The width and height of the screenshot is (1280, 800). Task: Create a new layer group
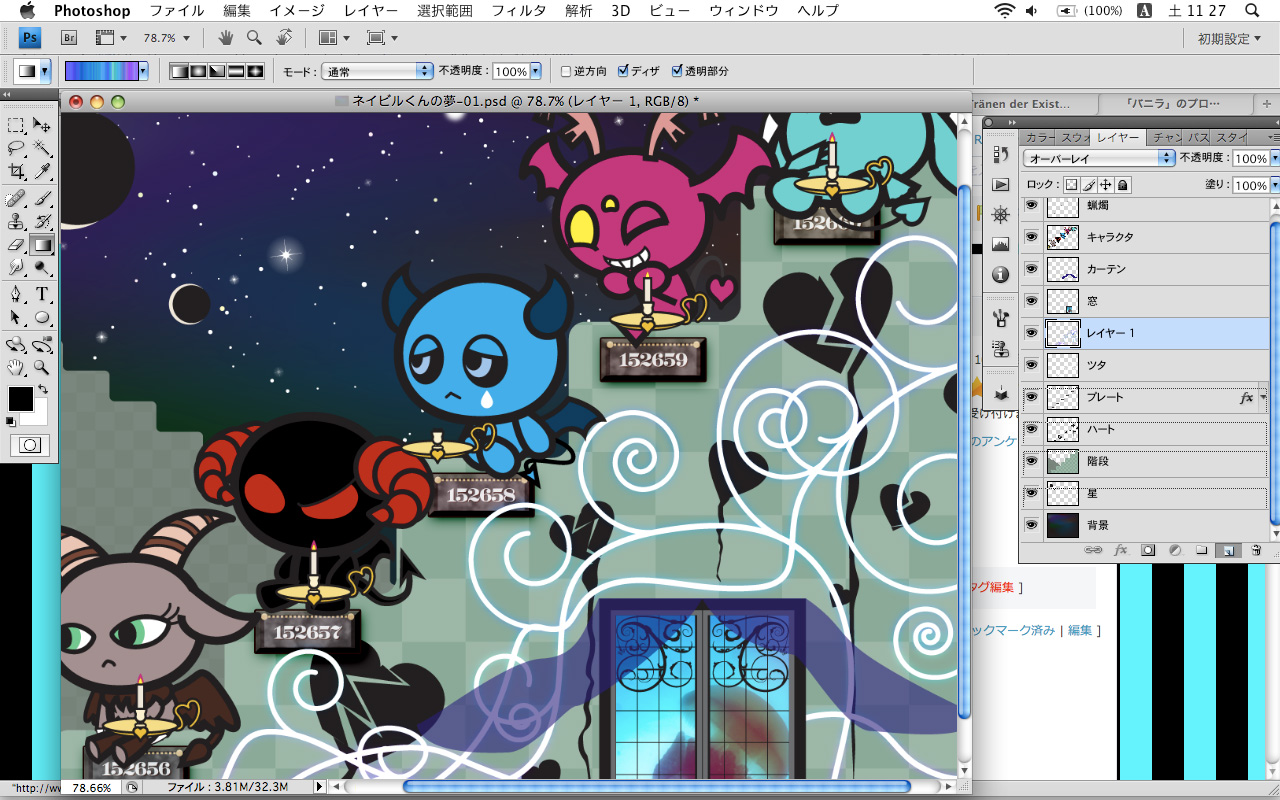1202,550
